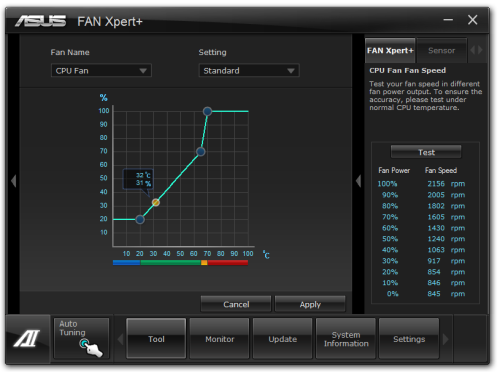The image size is (500, 372).
Task: Open the Update menu
Action: coord(283,339)
